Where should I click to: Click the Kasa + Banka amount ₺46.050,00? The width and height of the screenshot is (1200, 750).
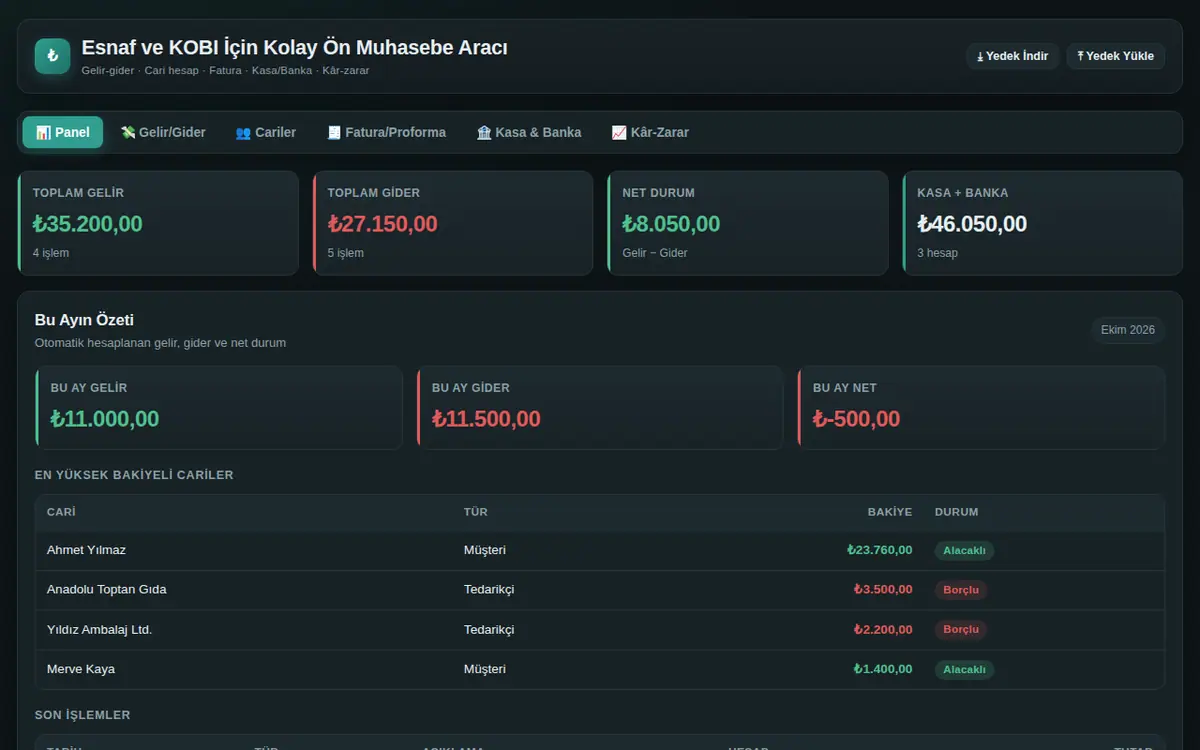(x=972, y=224)
